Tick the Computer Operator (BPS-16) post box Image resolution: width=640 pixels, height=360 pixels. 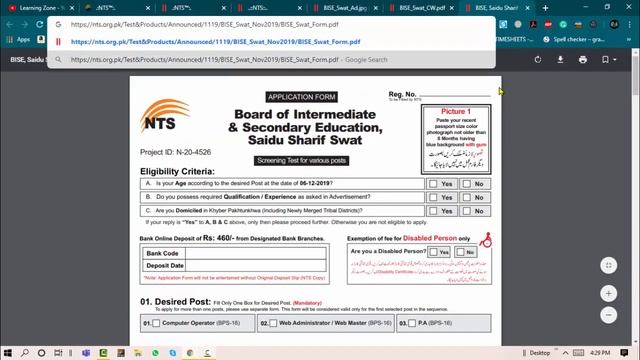pyautogui.click(x=156, y=323)
